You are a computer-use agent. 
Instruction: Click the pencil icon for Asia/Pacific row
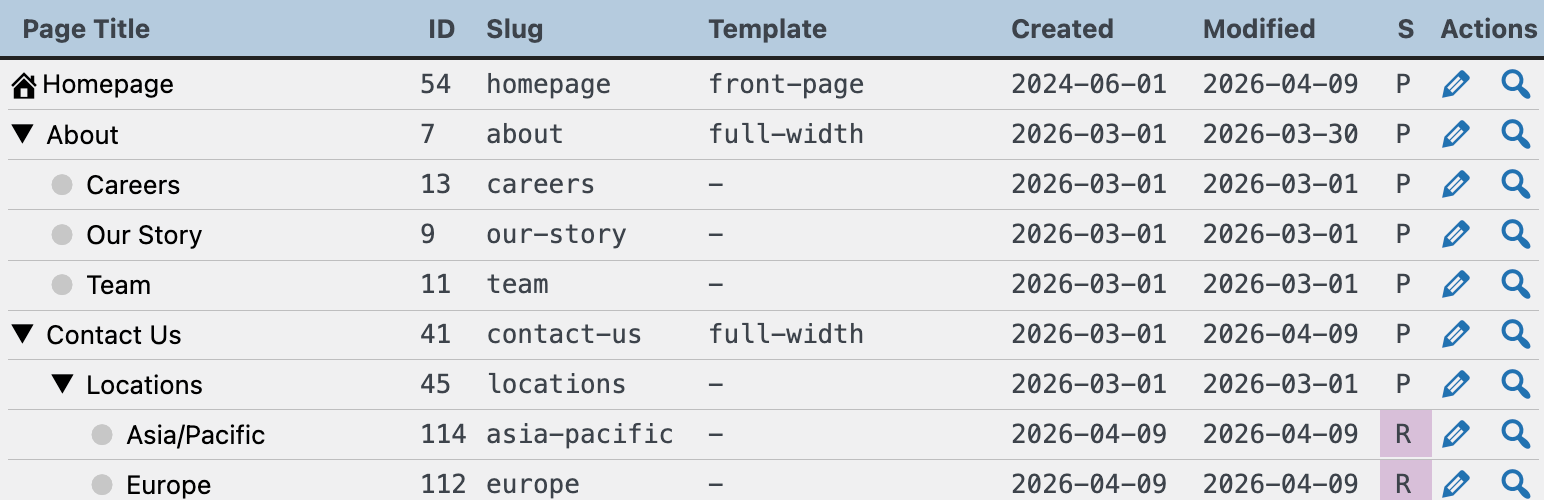click(1456, 434)
